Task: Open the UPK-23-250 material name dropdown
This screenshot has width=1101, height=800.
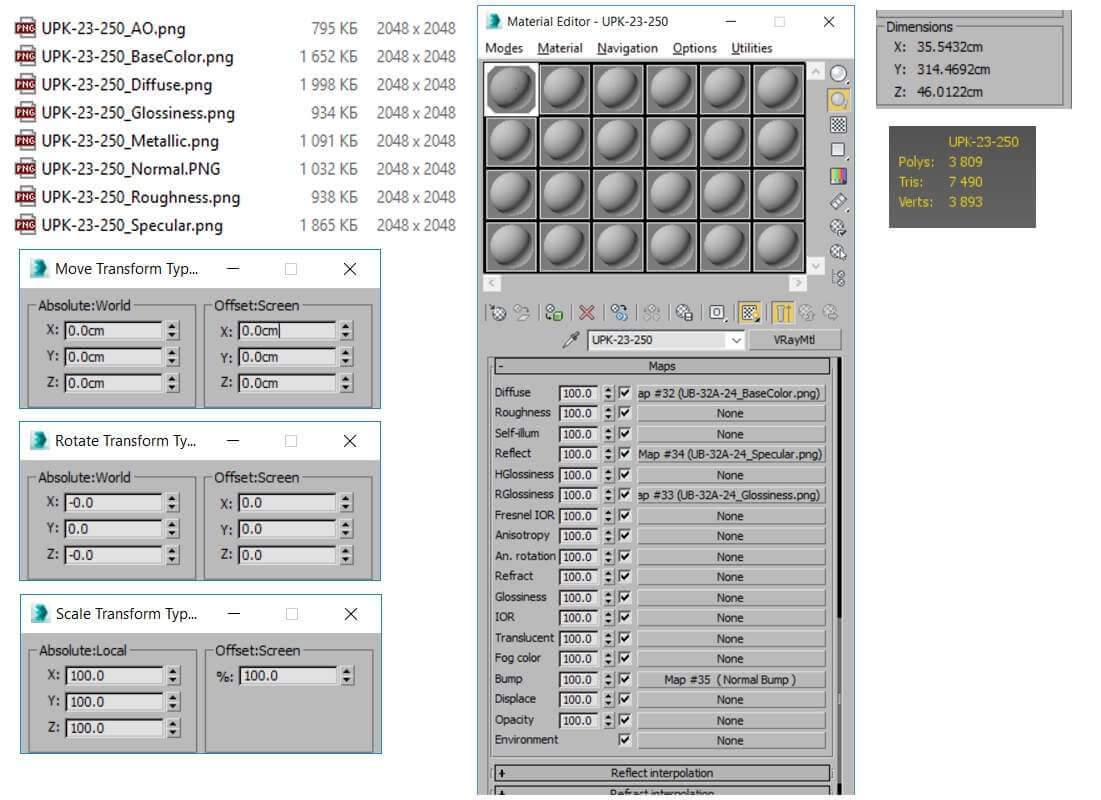Action: (737, 340)
